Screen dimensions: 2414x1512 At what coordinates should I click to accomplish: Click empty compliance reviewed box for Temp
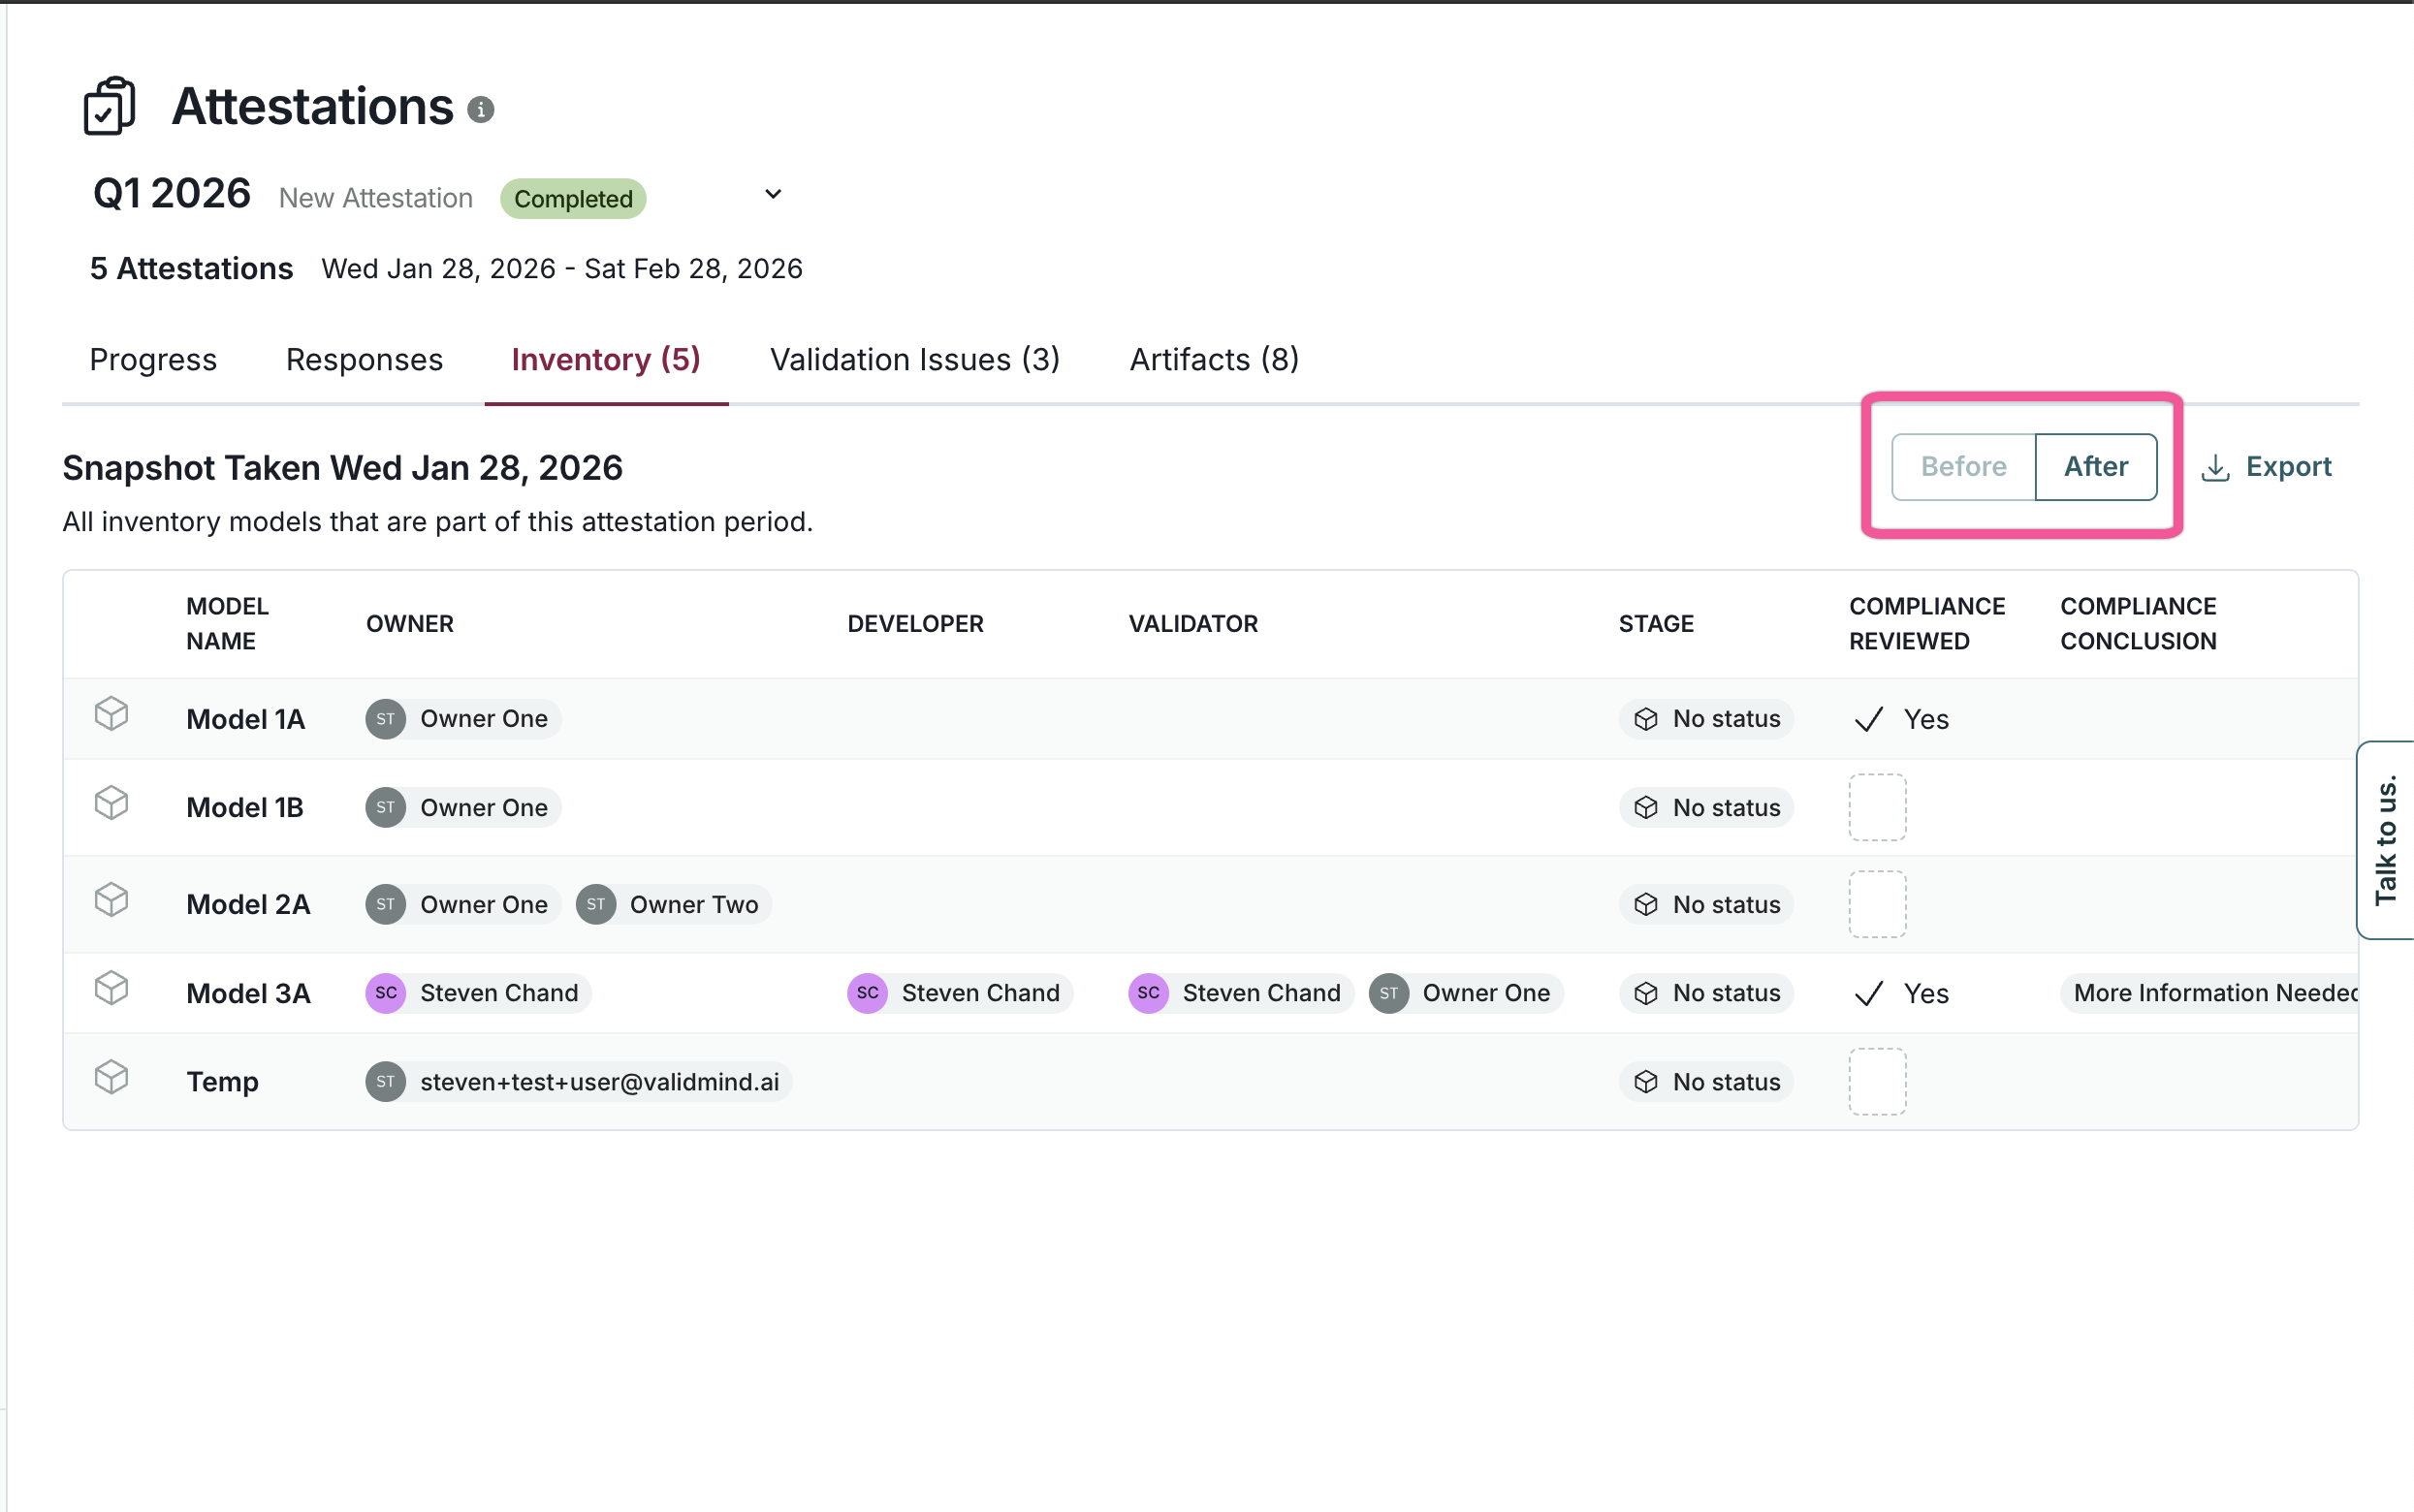click(x=1877, y=1081)
